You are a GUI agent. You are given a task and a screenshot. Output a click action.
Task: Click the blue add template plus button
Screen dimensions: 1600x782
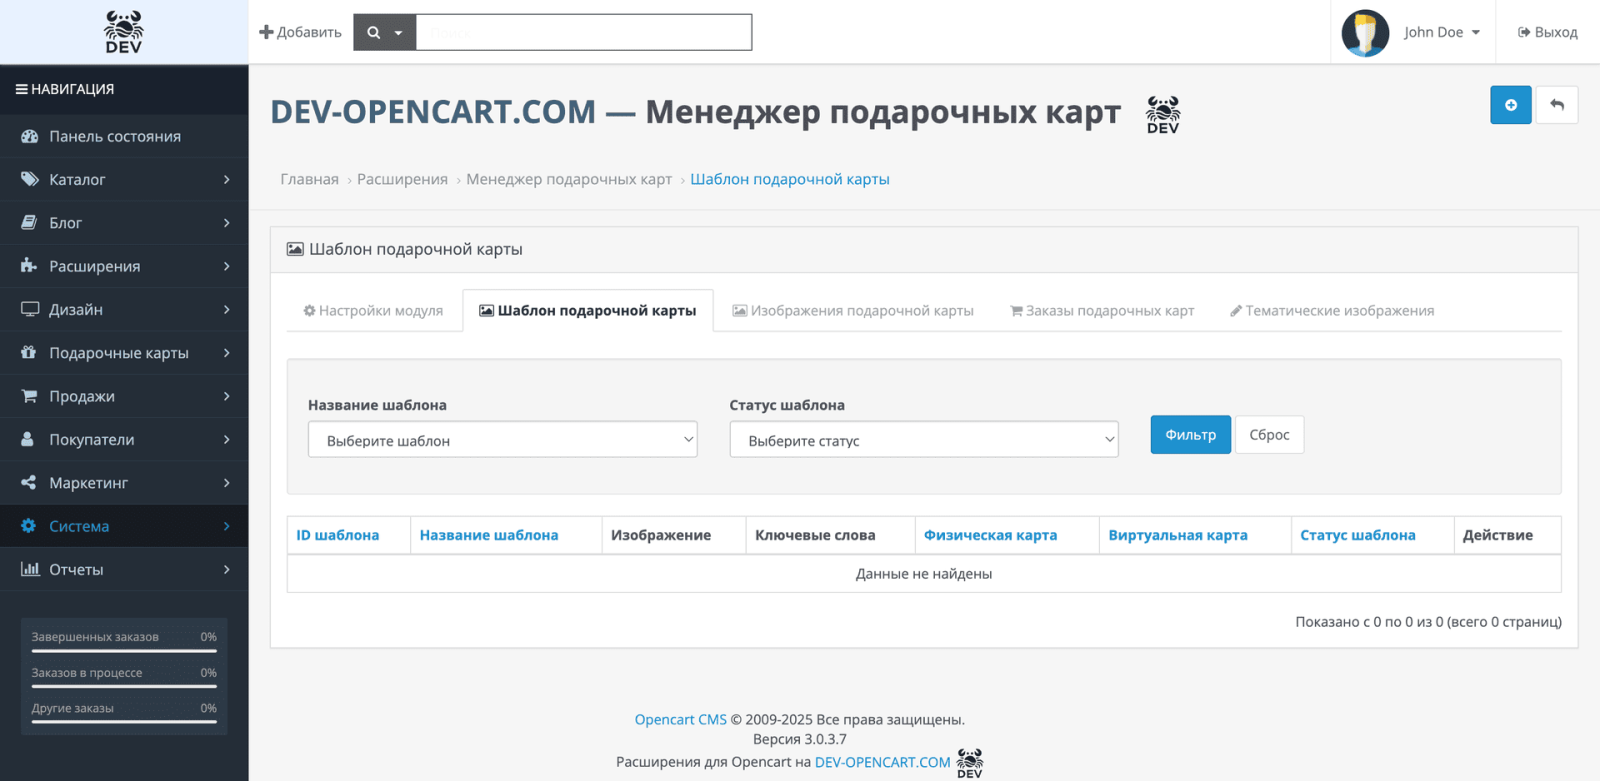(1511, 105)
